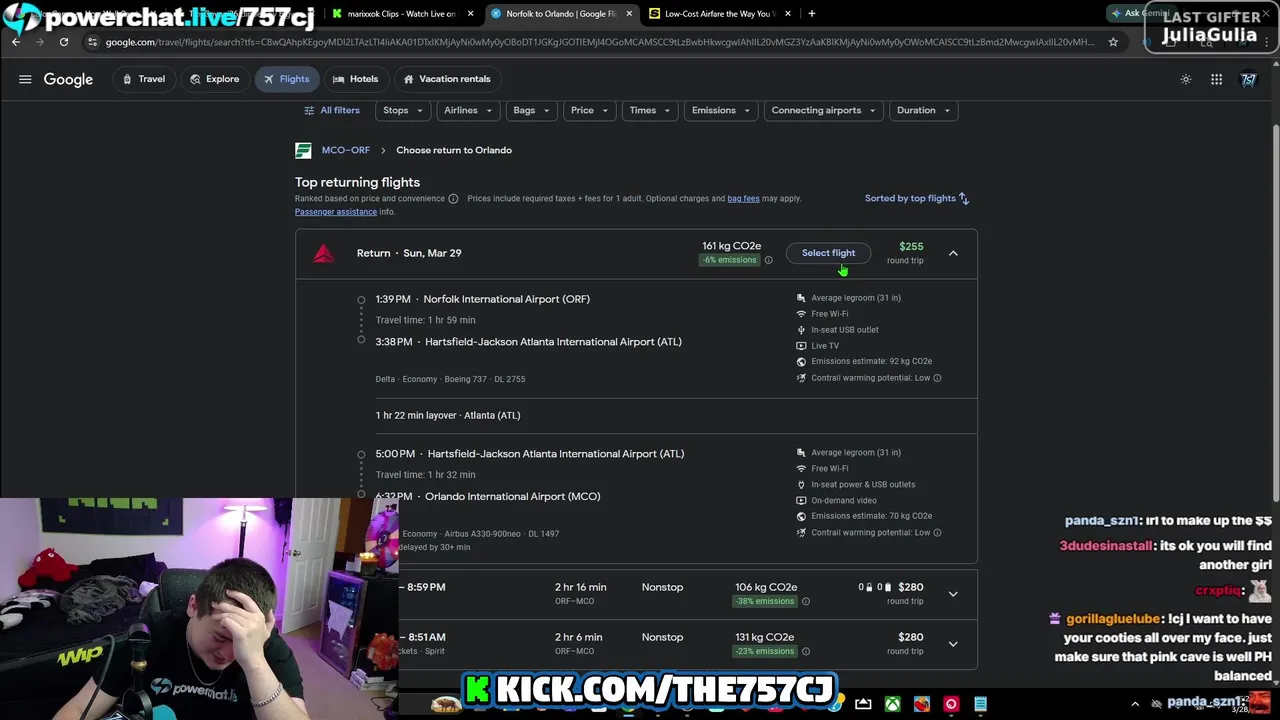The height and width of the screenshot is (720, 1280).
Task: Open the Explore tab
Action: coord(214,79)
